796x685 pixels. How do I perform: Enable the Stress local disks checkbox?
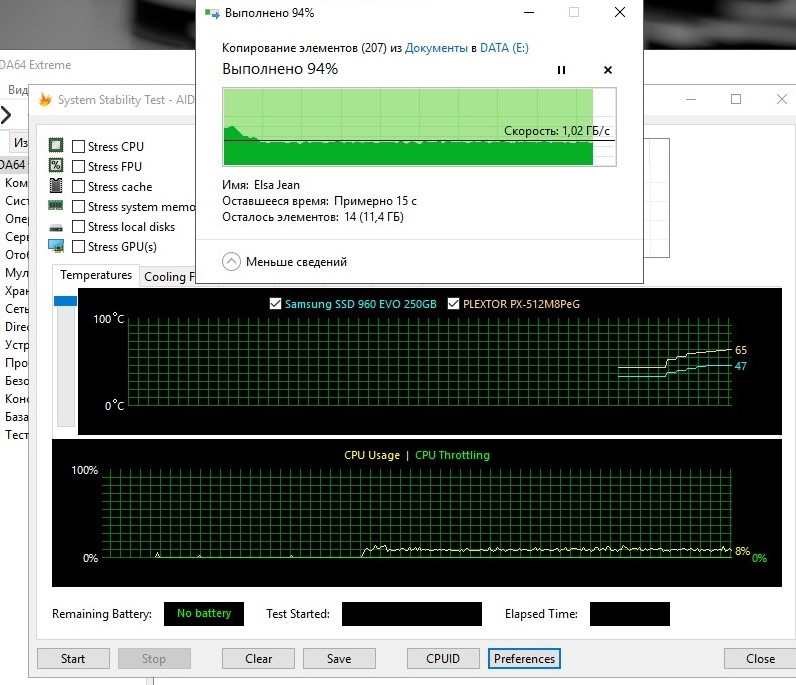(x=78, y=226)
